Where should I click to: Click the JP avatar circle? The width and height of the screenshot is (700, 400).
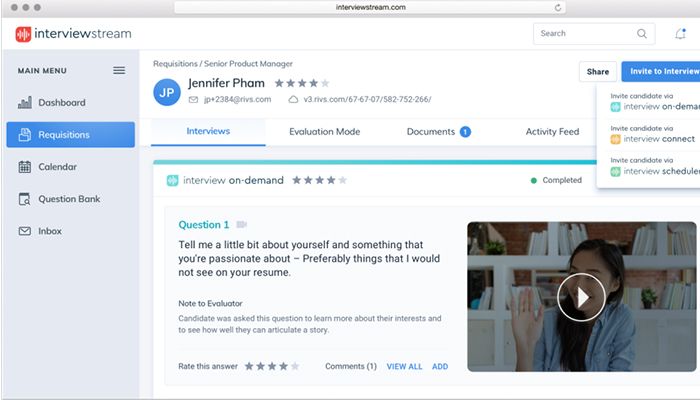coord(167,92)
